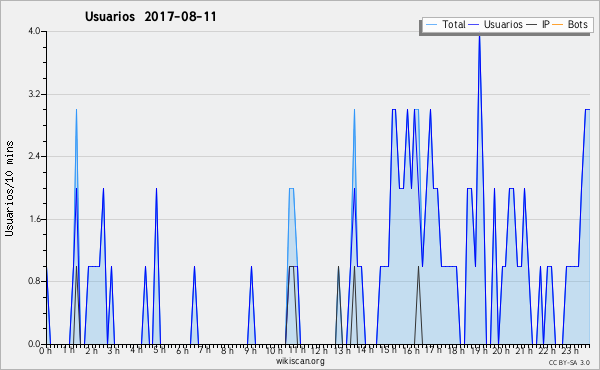
Task: Click the '15 h' x-axis label
Action: tap(388, 350)
